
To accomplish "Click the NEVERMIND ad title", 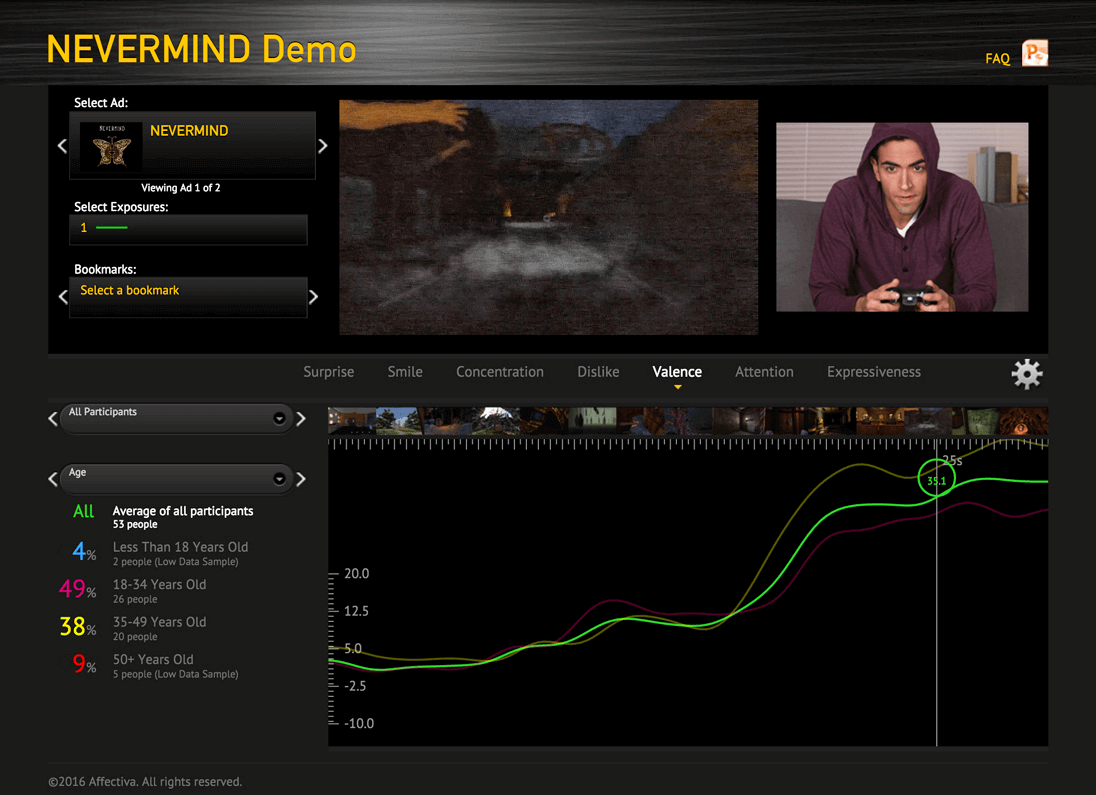I will 189,131.
